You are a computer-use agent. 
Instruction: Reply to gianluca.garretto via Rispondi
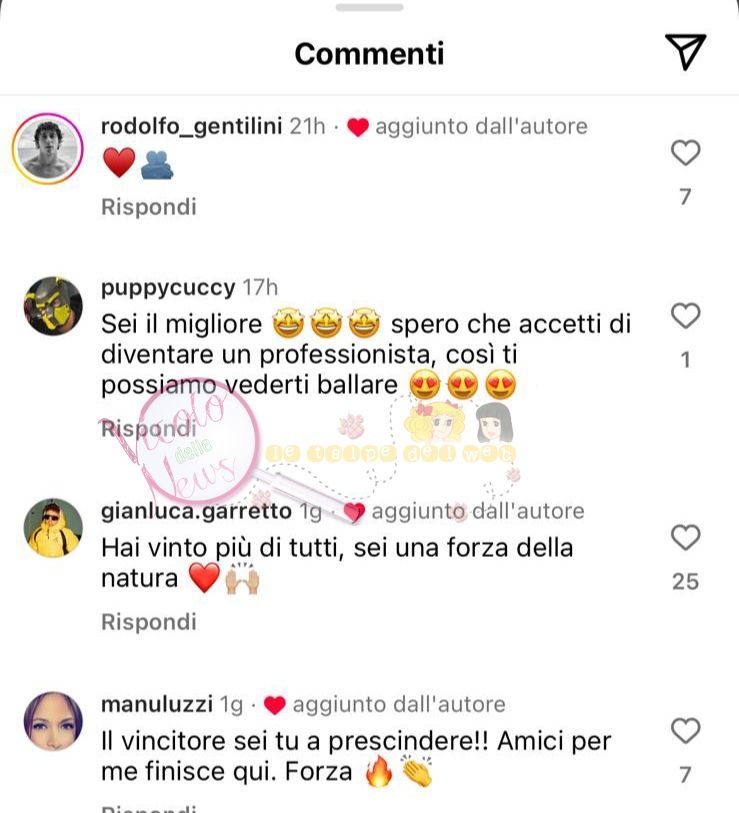click(149, 622)
